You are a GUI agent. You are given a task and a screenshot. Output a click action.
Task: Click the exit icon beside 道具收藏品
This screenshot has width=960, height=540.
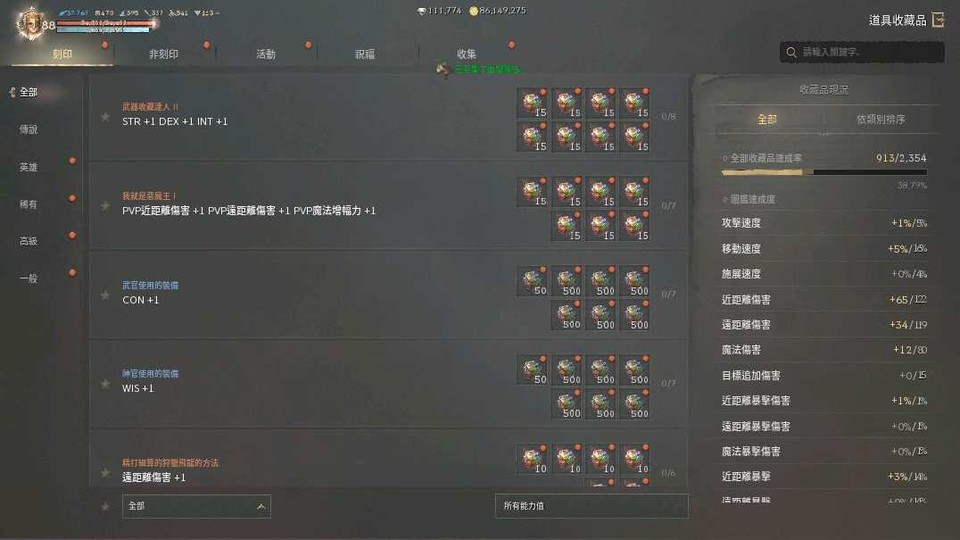tap(938, 20)
